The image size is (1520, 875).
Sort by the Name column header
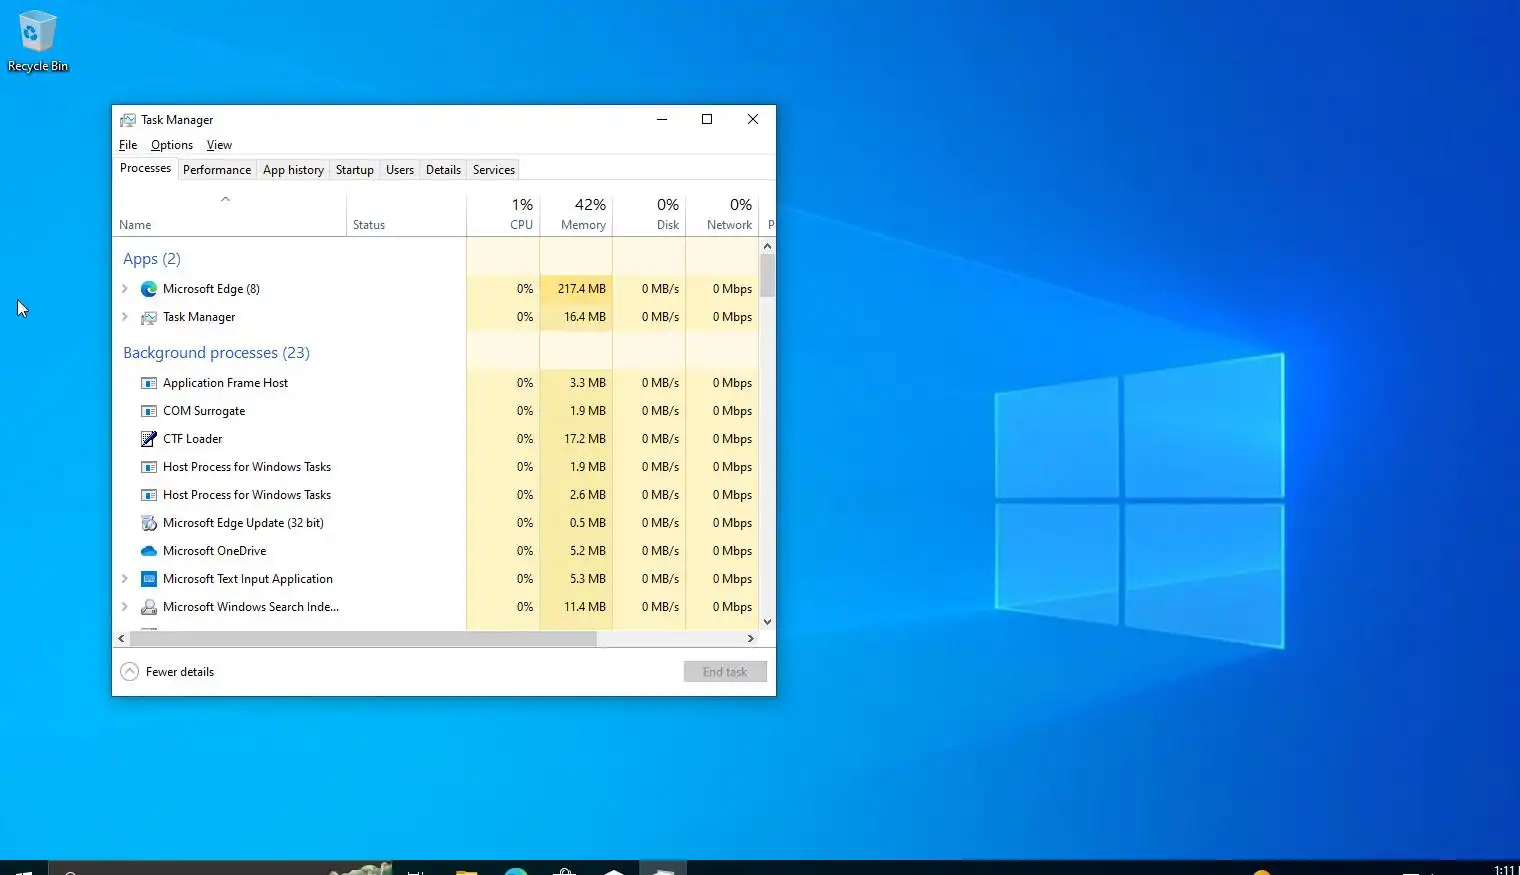[229, 214]
